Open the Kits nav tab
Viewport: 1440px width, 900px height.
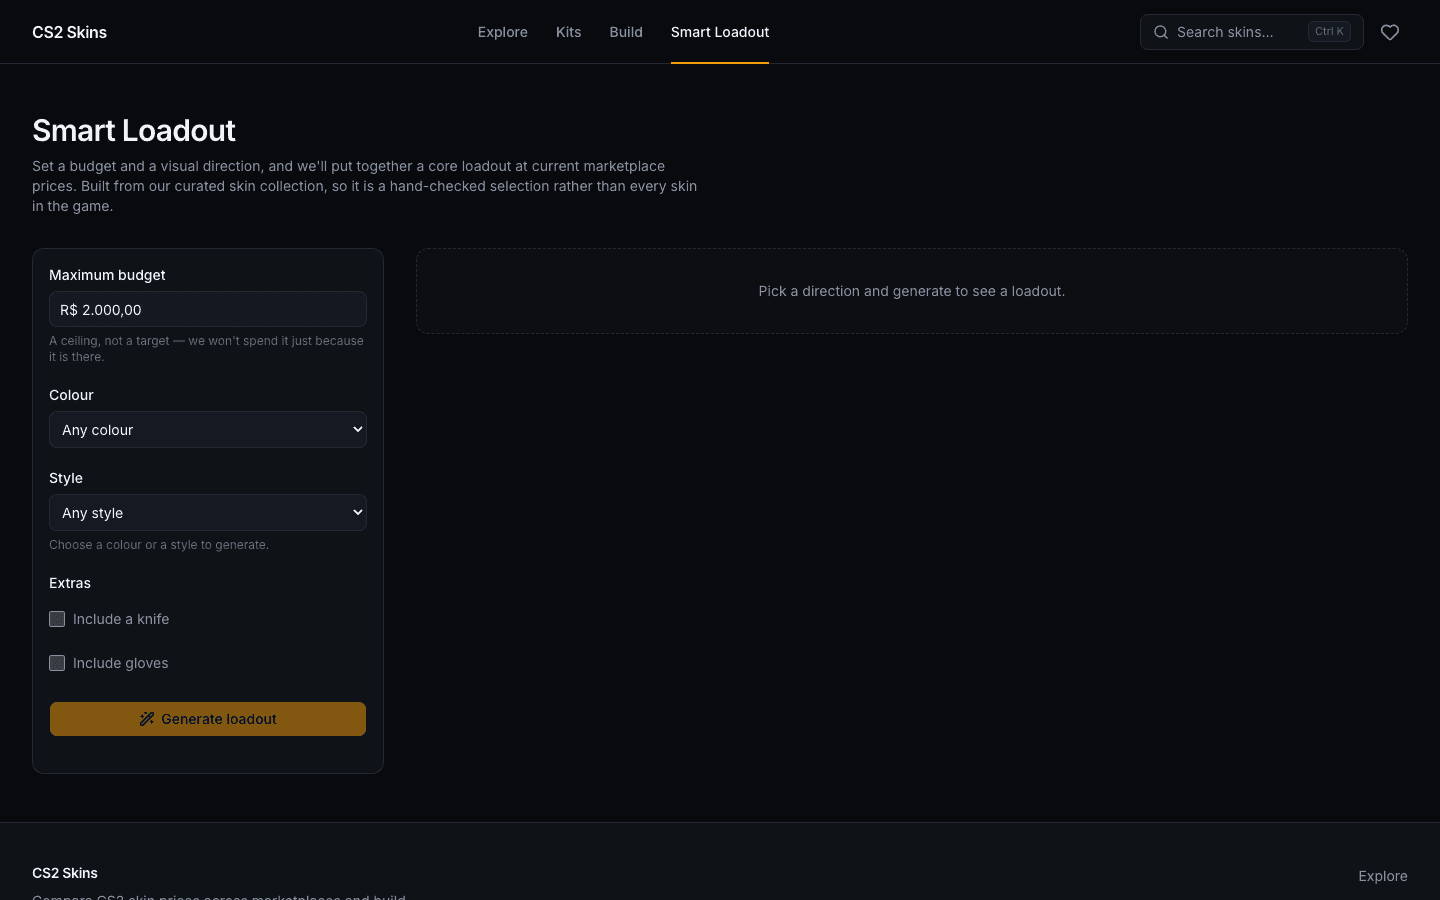(x=569, y=32)
